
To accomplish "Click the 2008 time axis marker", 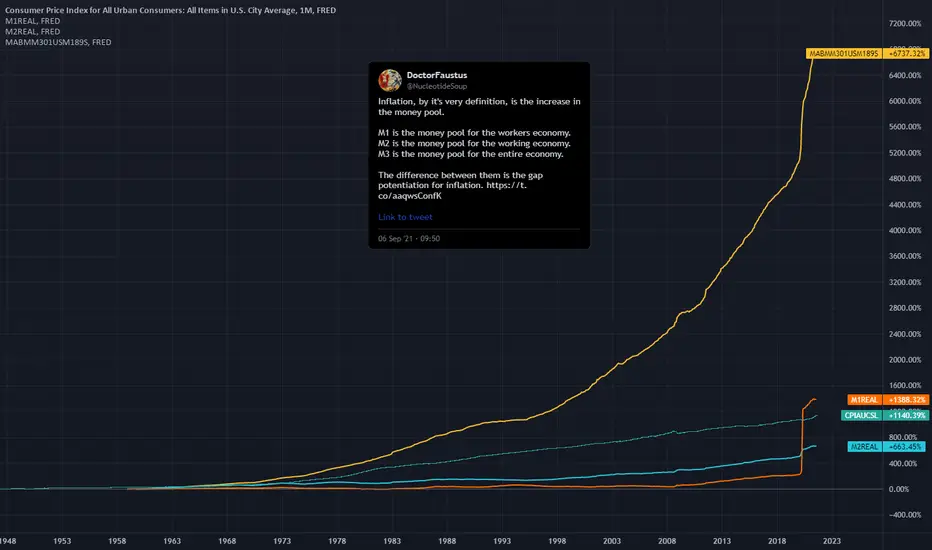I will point(667,541).
